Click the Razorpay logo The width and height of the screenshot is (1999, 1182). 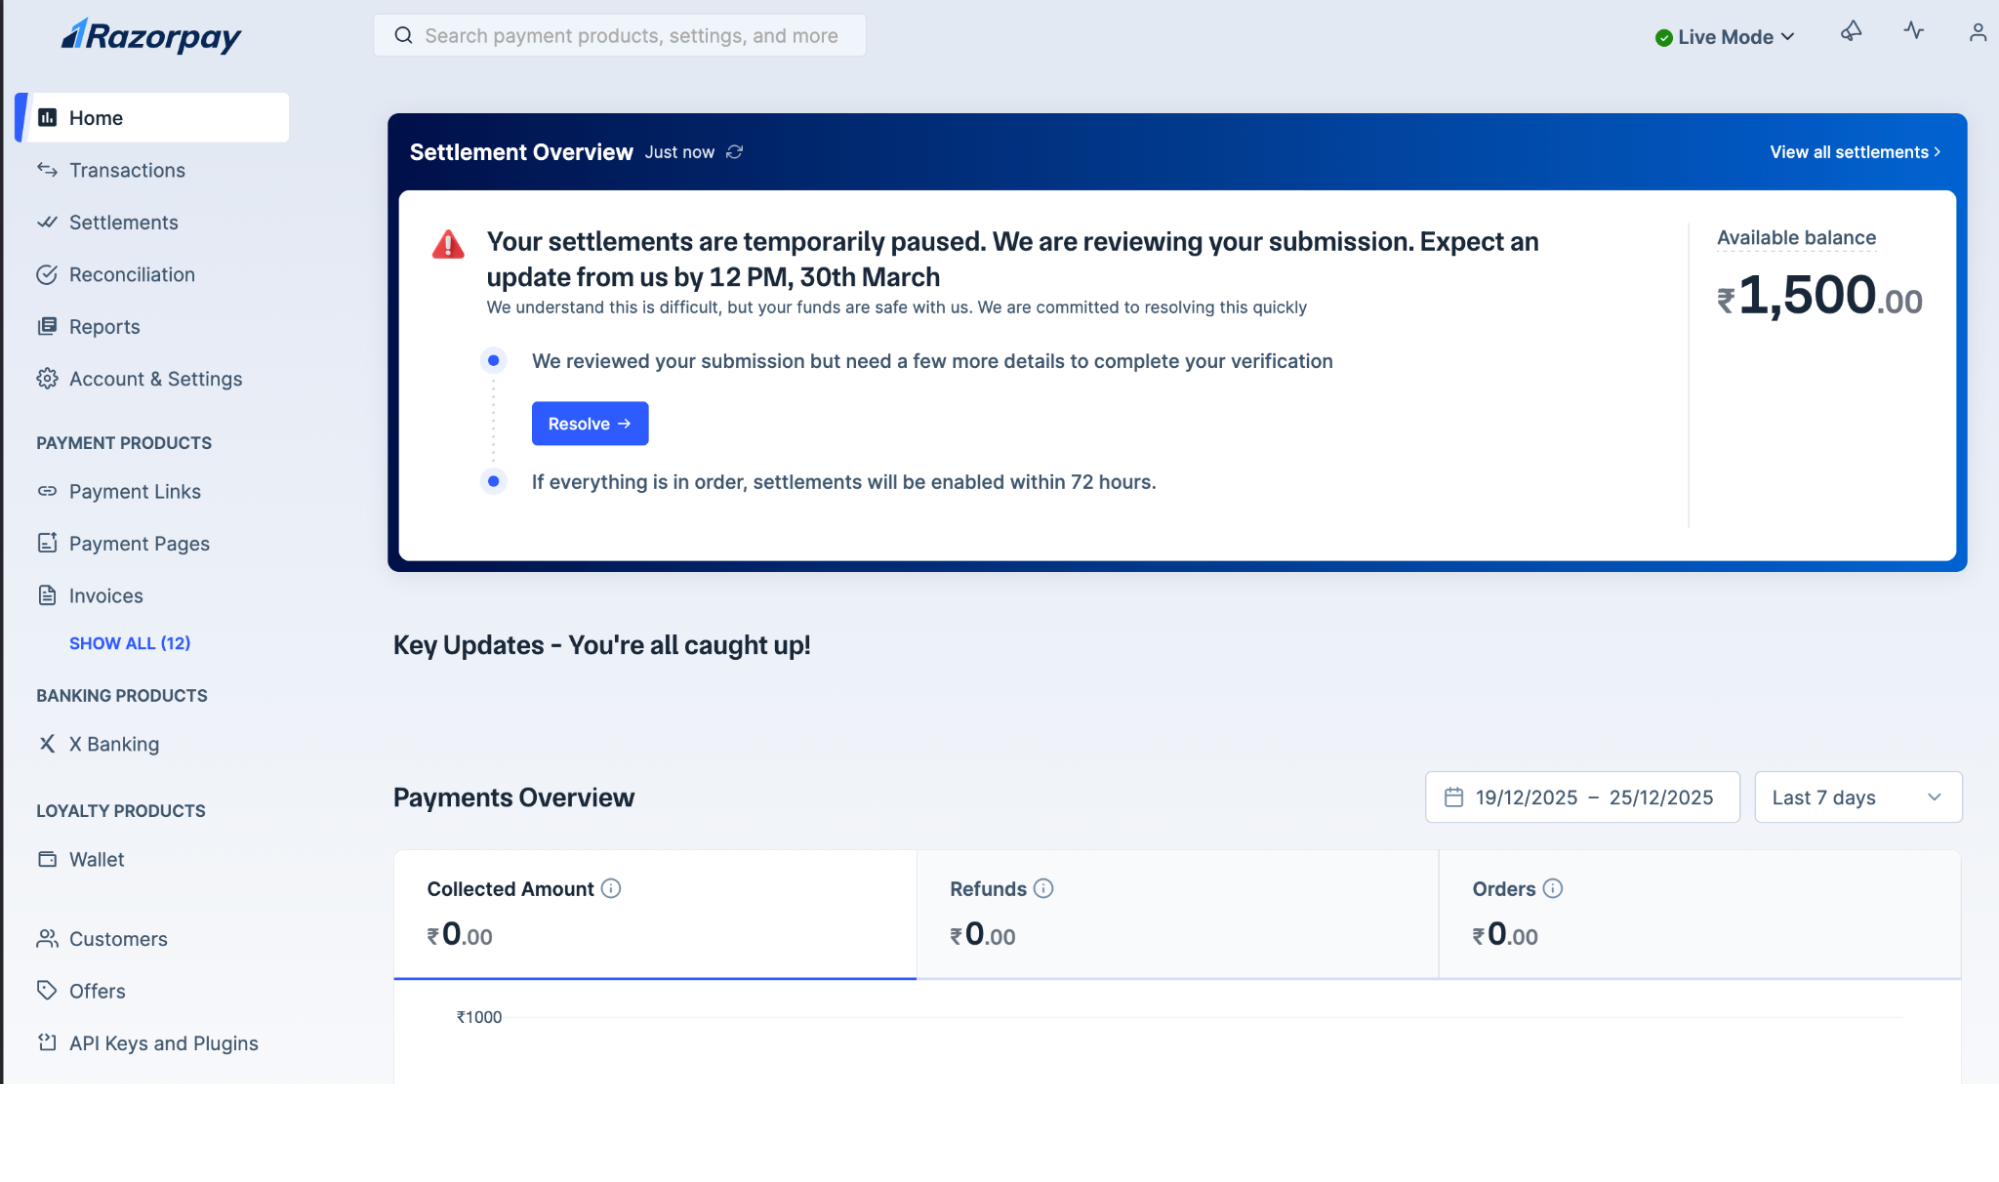coord(152,36)
